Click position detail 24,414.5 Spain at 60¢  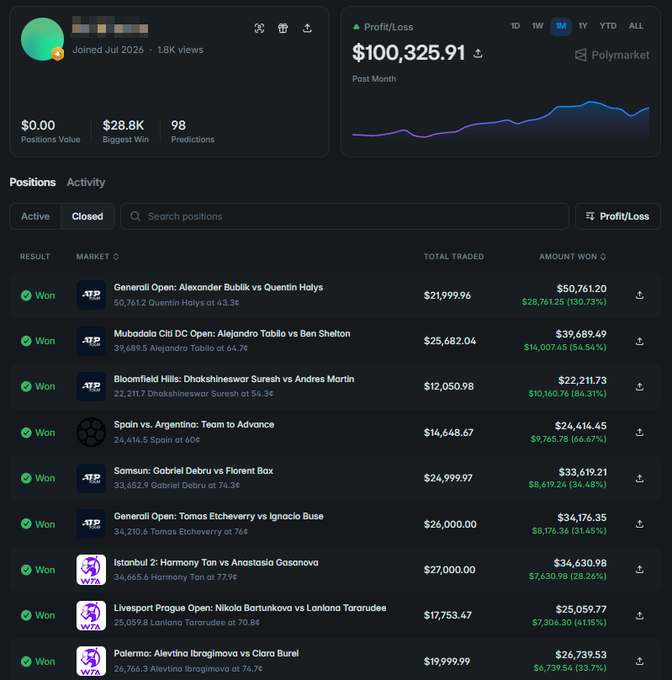157,440
